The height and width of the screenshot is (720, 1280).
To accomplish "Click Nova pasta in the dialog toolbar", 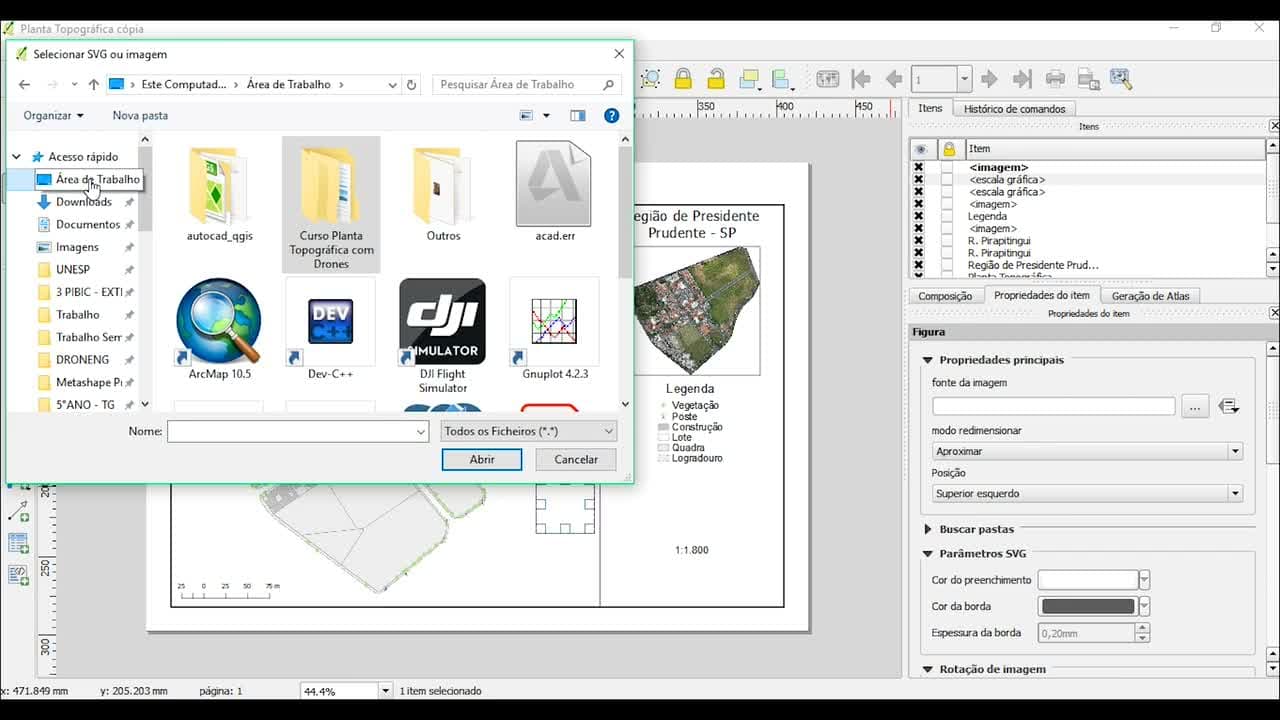I will (140, 116).
